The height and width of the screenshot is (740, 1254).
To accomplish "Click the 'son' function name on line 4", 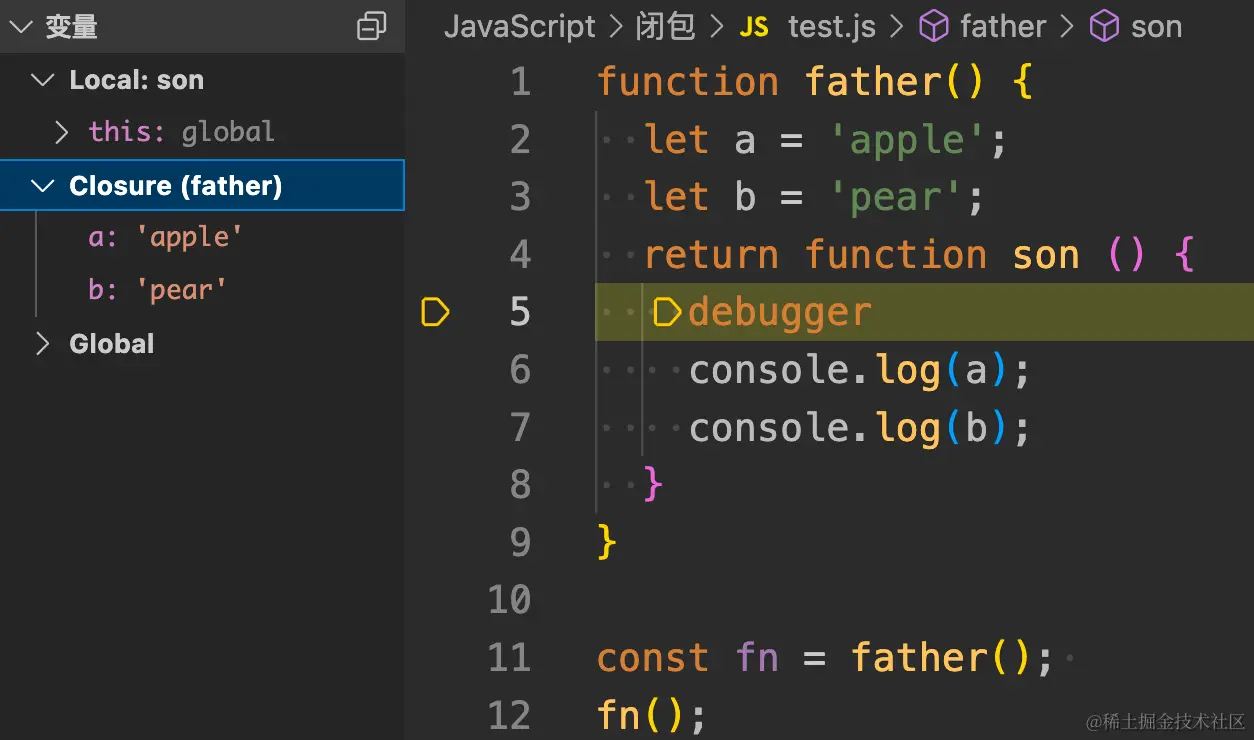I will [1046, 256].
